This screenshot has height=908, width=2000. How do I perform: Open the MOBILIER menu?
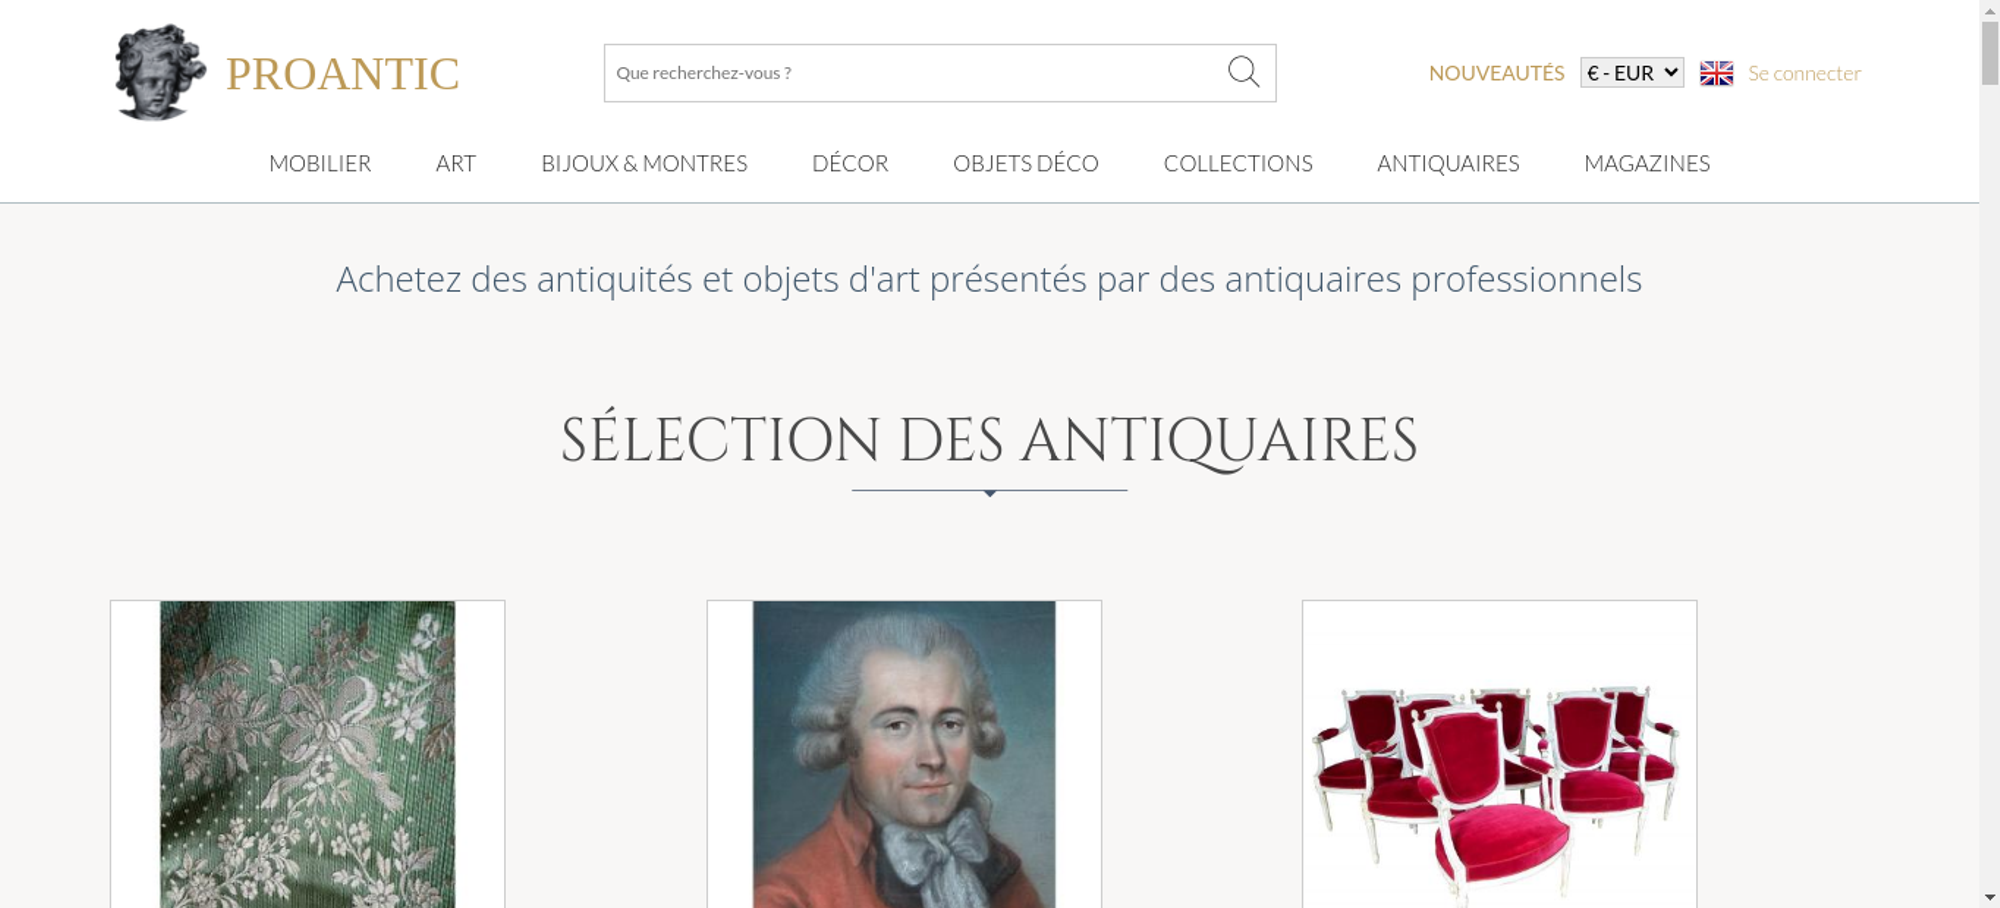click(320, 163)
